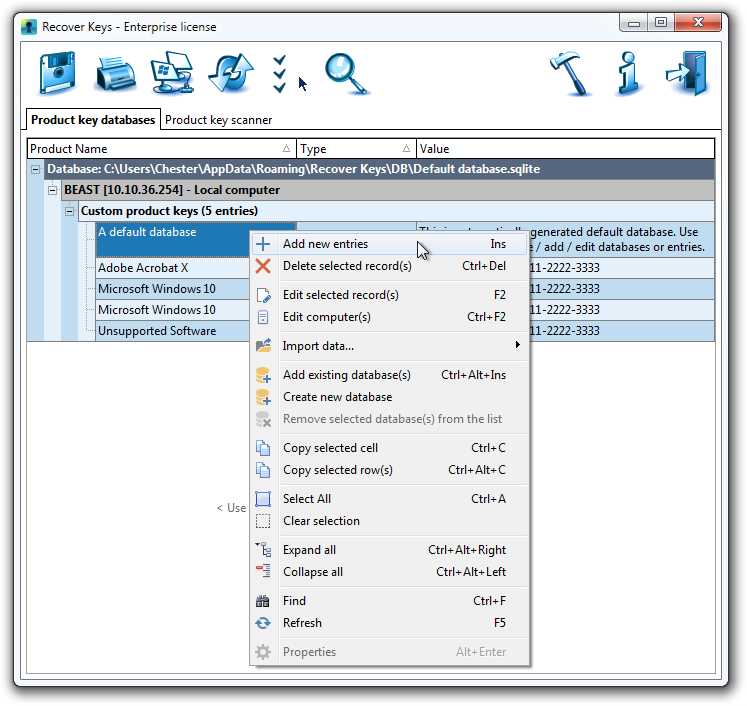747x706 pixels.
Task: Click the Expand all tree icon
Action: [x=263, y=550]
